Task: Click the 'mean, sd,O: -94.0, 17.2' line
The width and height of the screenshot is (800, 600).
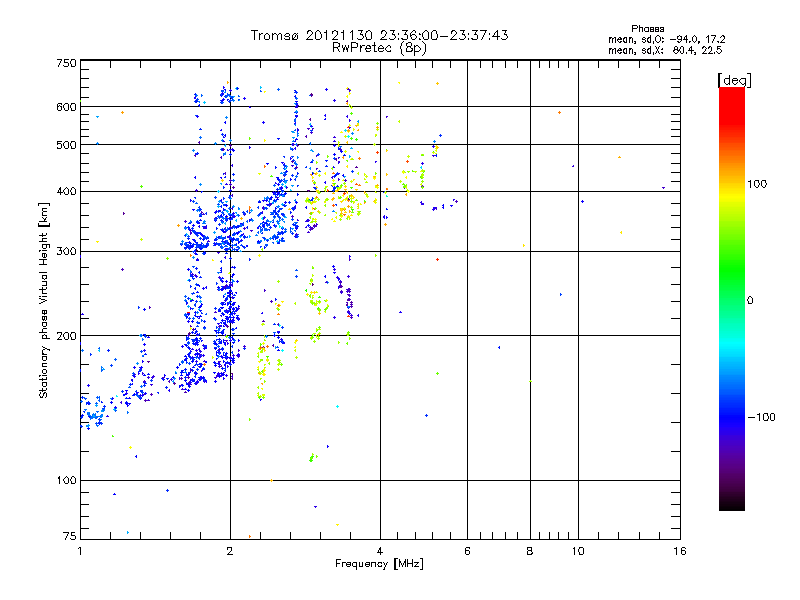Action: tap(666, 39)
